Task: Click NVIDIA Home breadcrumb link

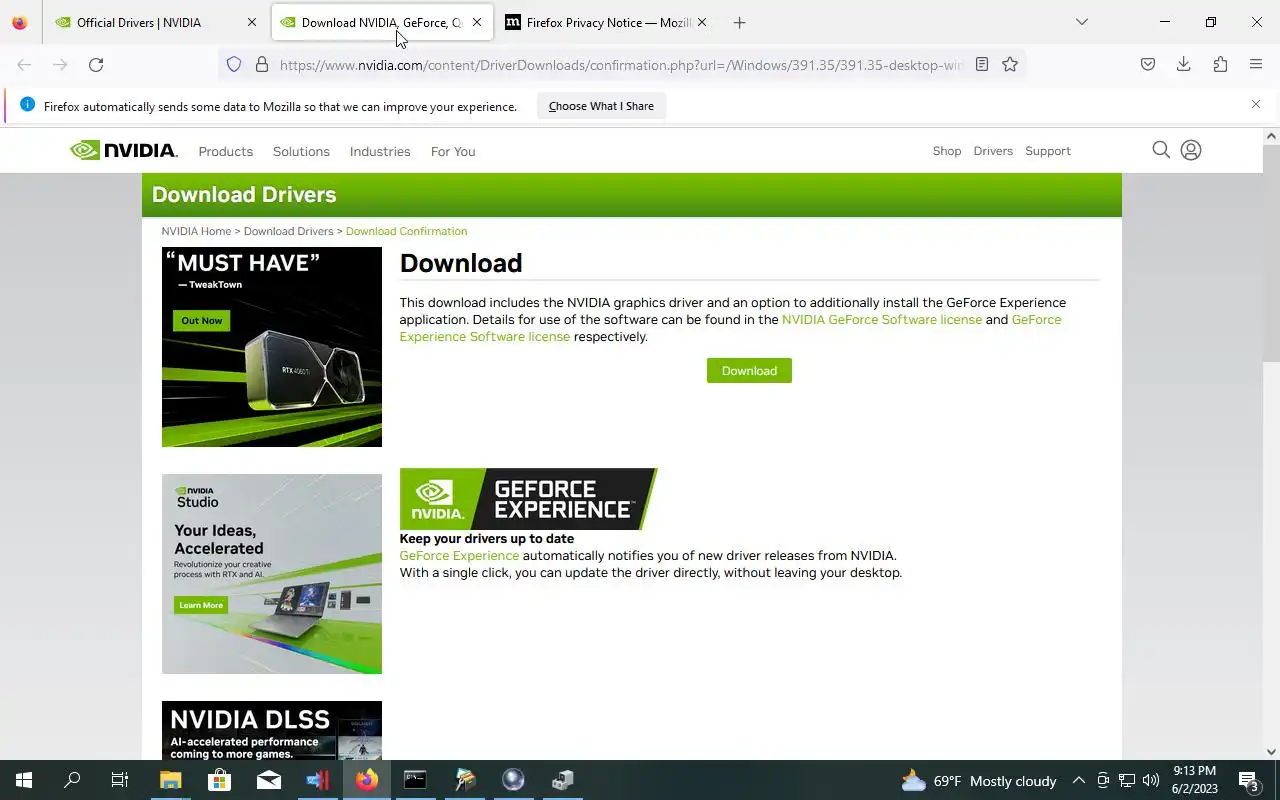Action: point(196,231)
